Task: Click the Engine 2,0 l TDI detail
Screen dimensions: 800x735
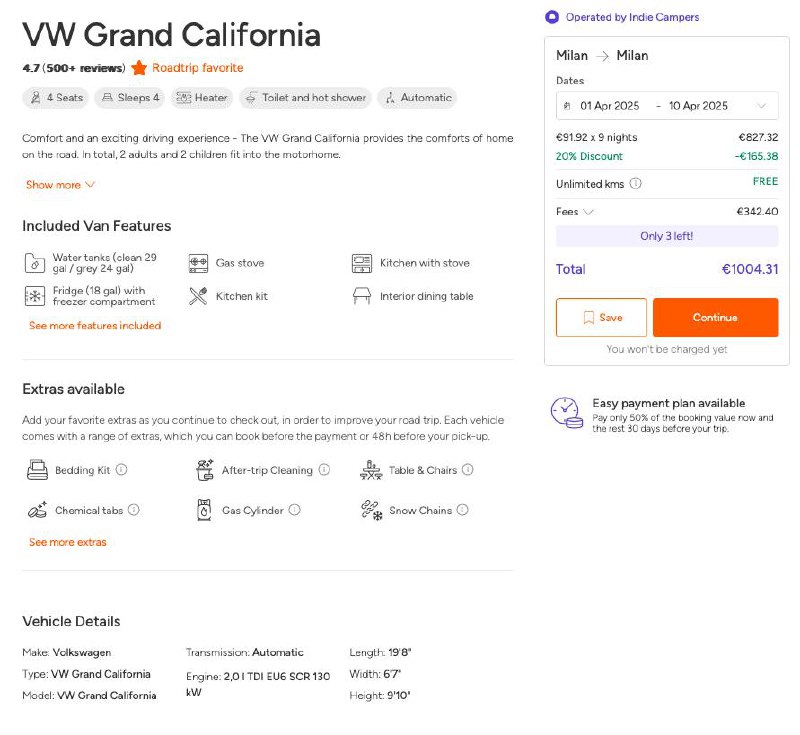Action: (258, 684)
